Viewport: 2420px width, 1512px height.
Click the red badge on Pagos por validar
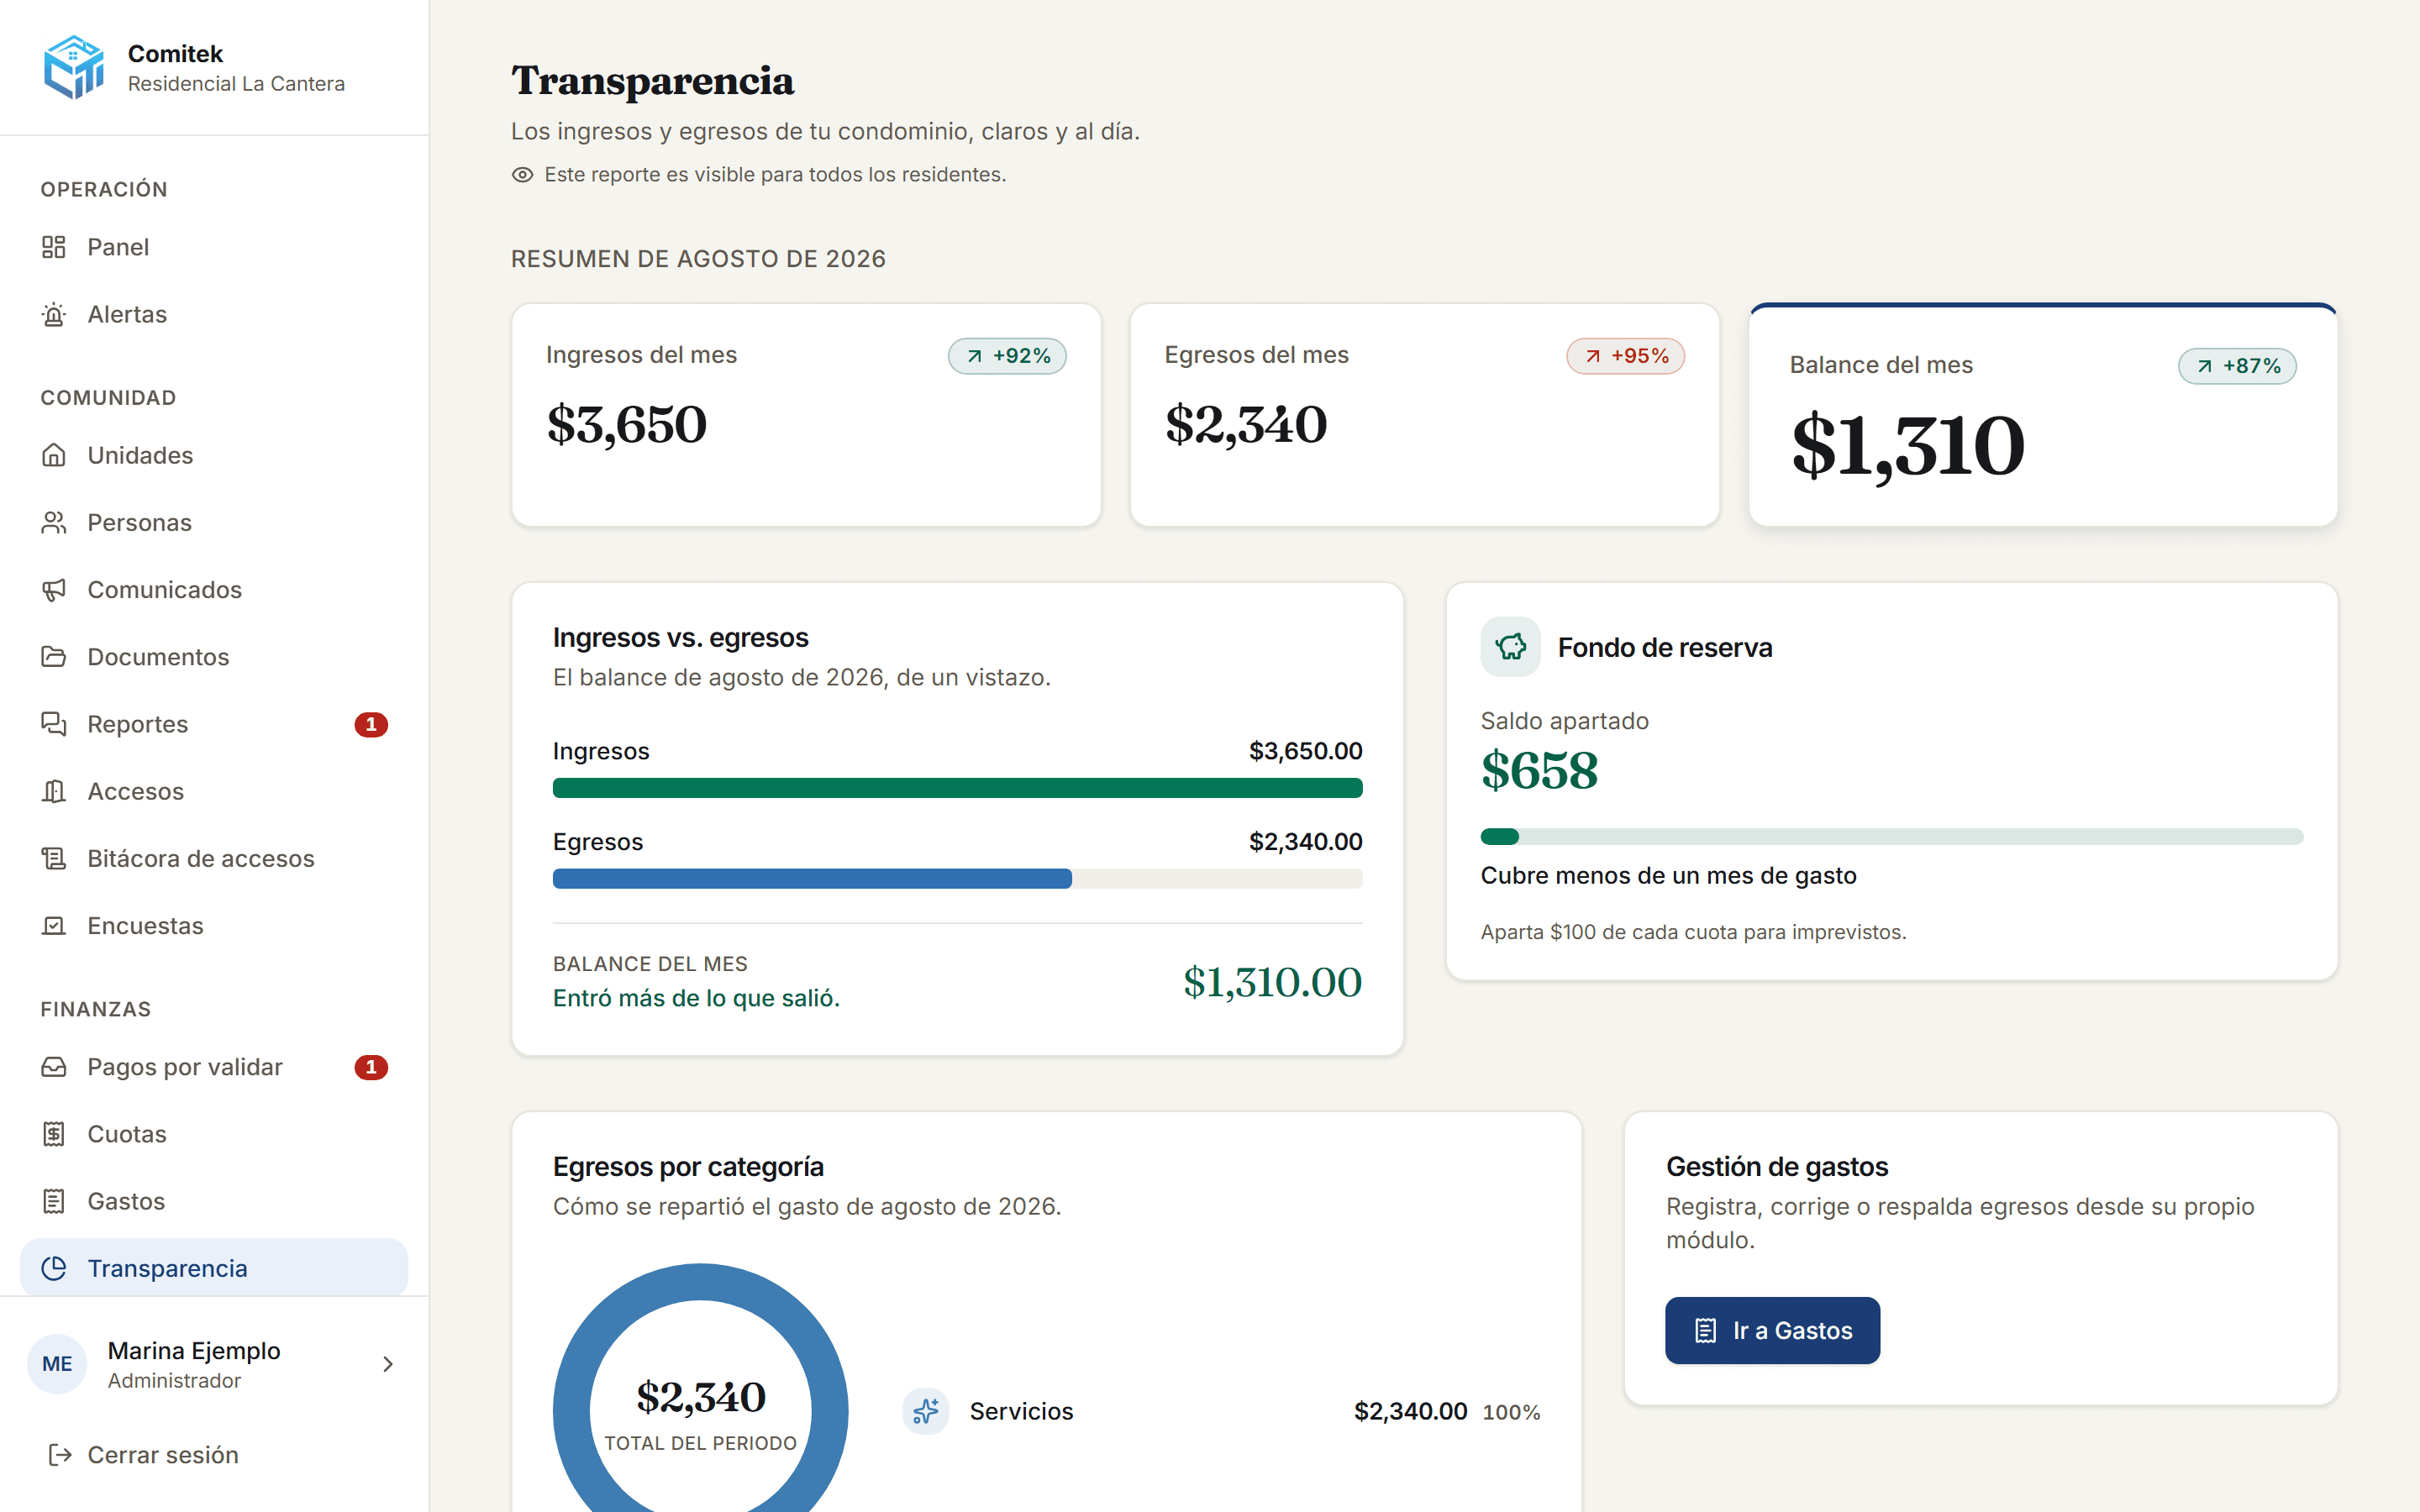tap(371, 1067)
